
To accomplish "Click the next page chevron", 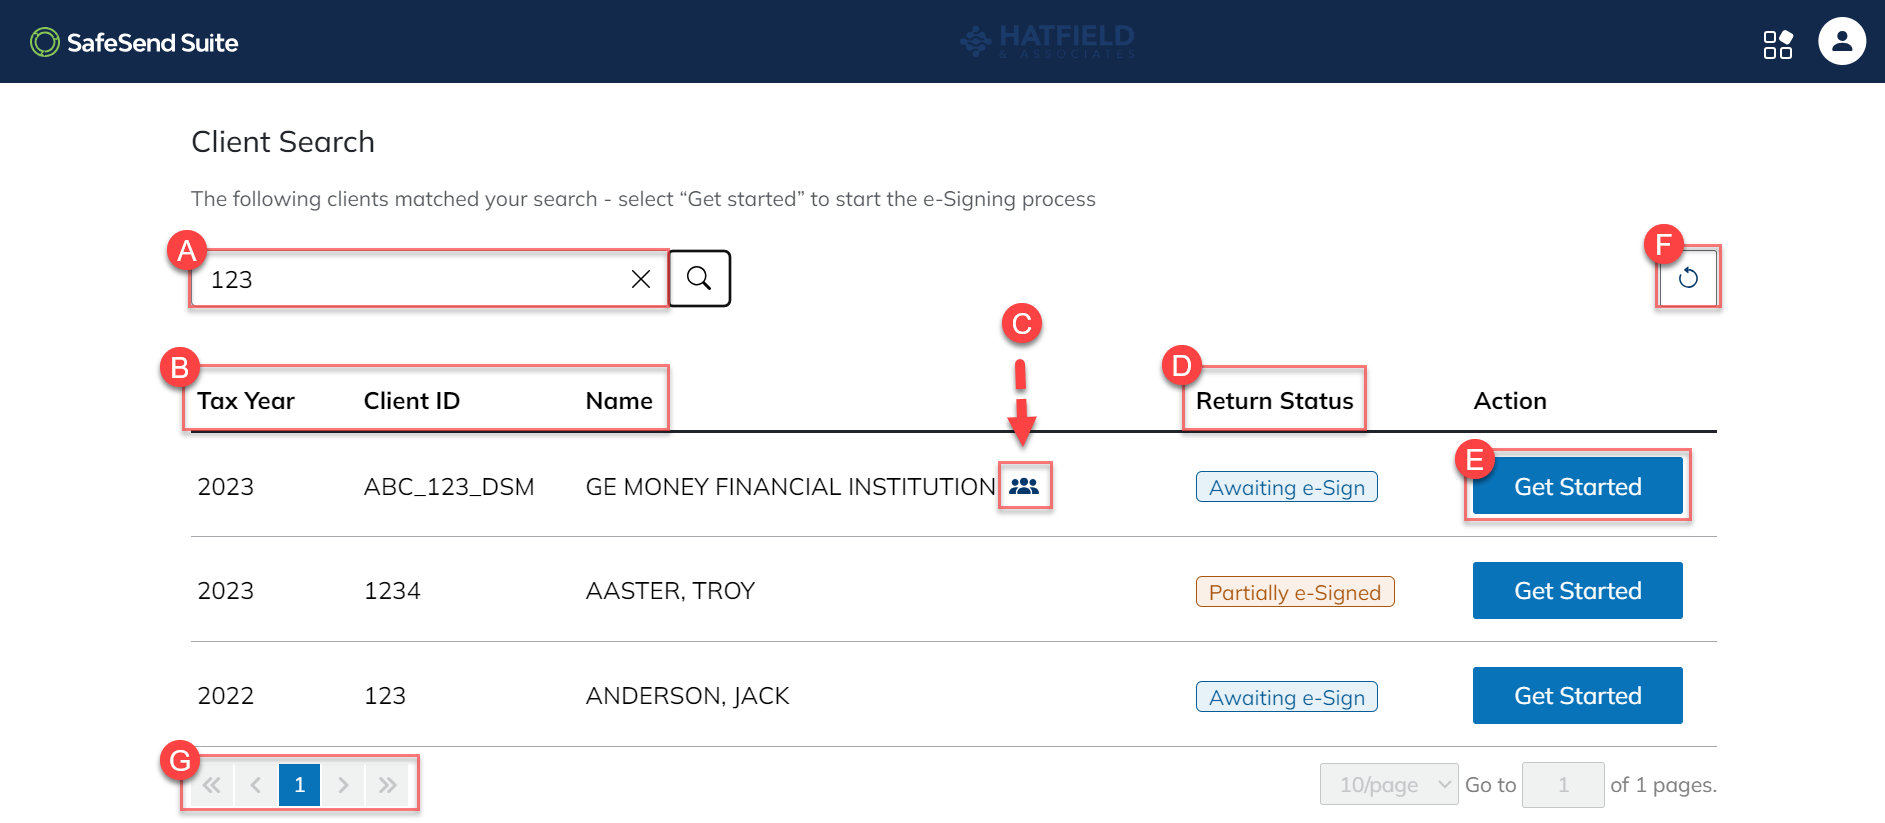I will click(x=344, y=784).
